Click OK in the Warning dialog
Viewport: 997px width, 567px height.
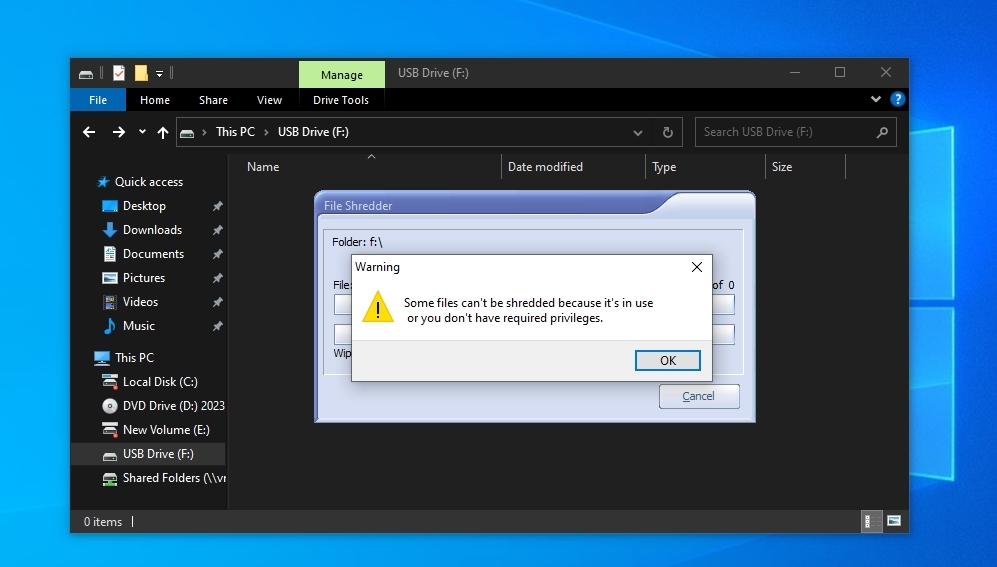tap(668, 360)
